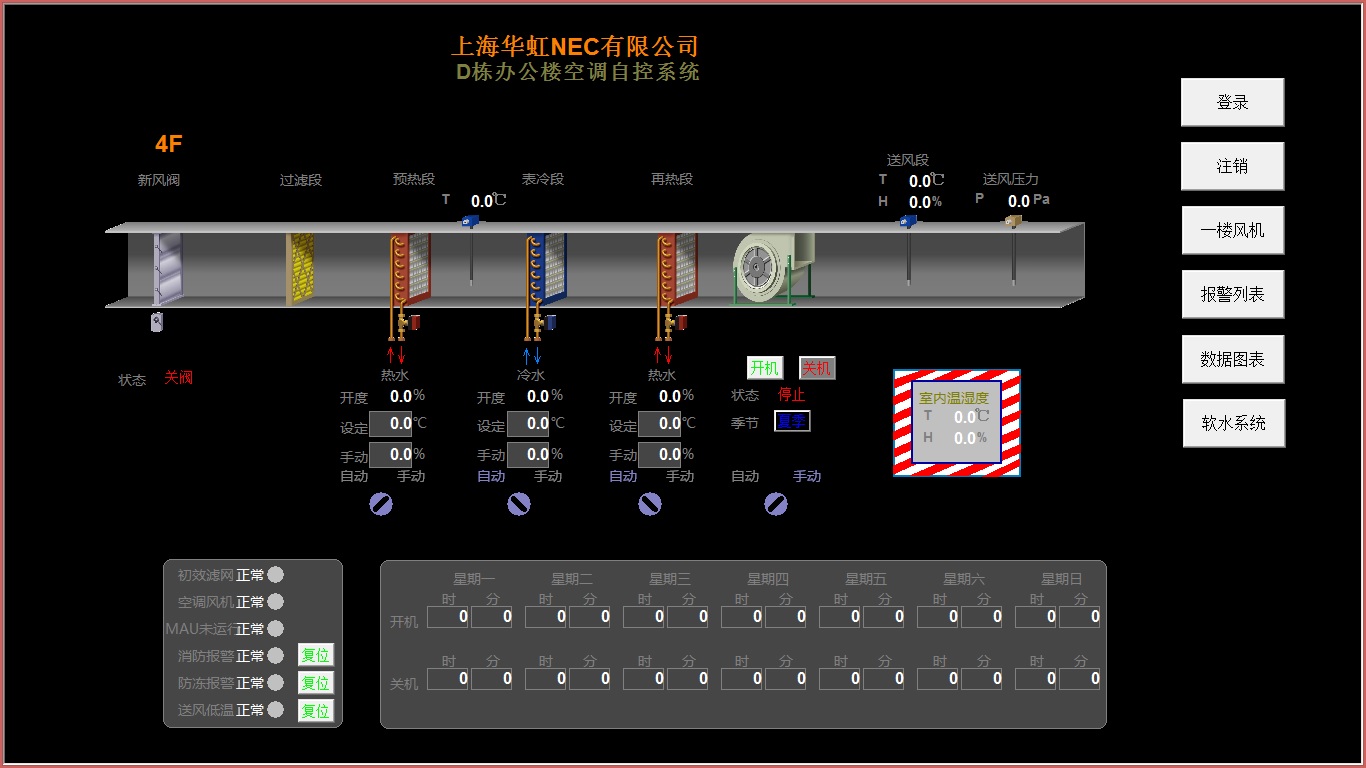The height and width of the screenshot is (768, 1366).
Task: Click the reheat hot water flow arrows
Action: pyautogui.click(x=663, y=355)
